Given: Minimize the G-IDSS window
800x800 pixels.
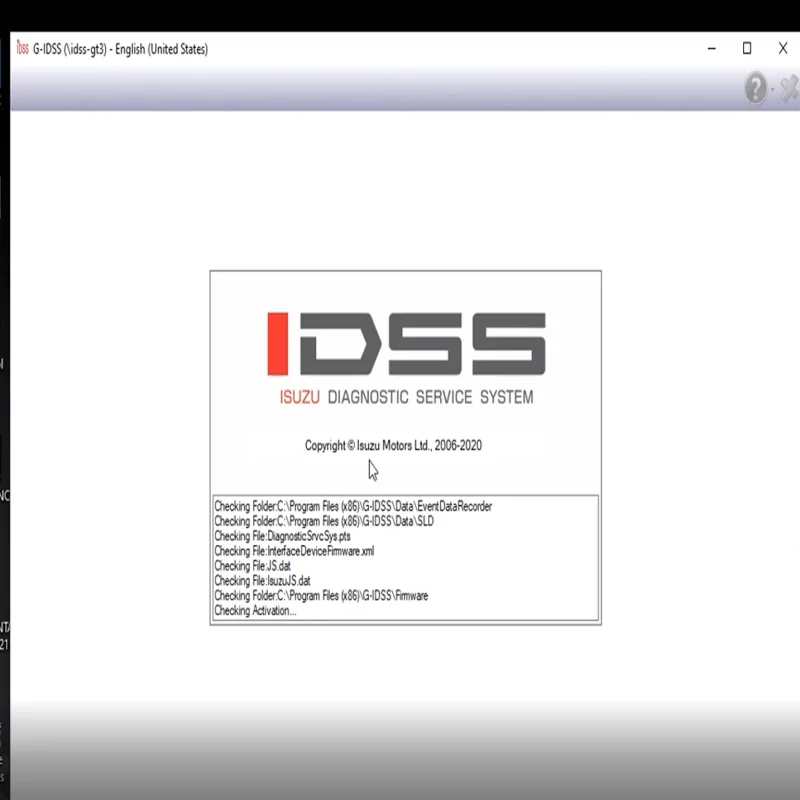Looking at the screenshot, I should (x=712, y=48).
